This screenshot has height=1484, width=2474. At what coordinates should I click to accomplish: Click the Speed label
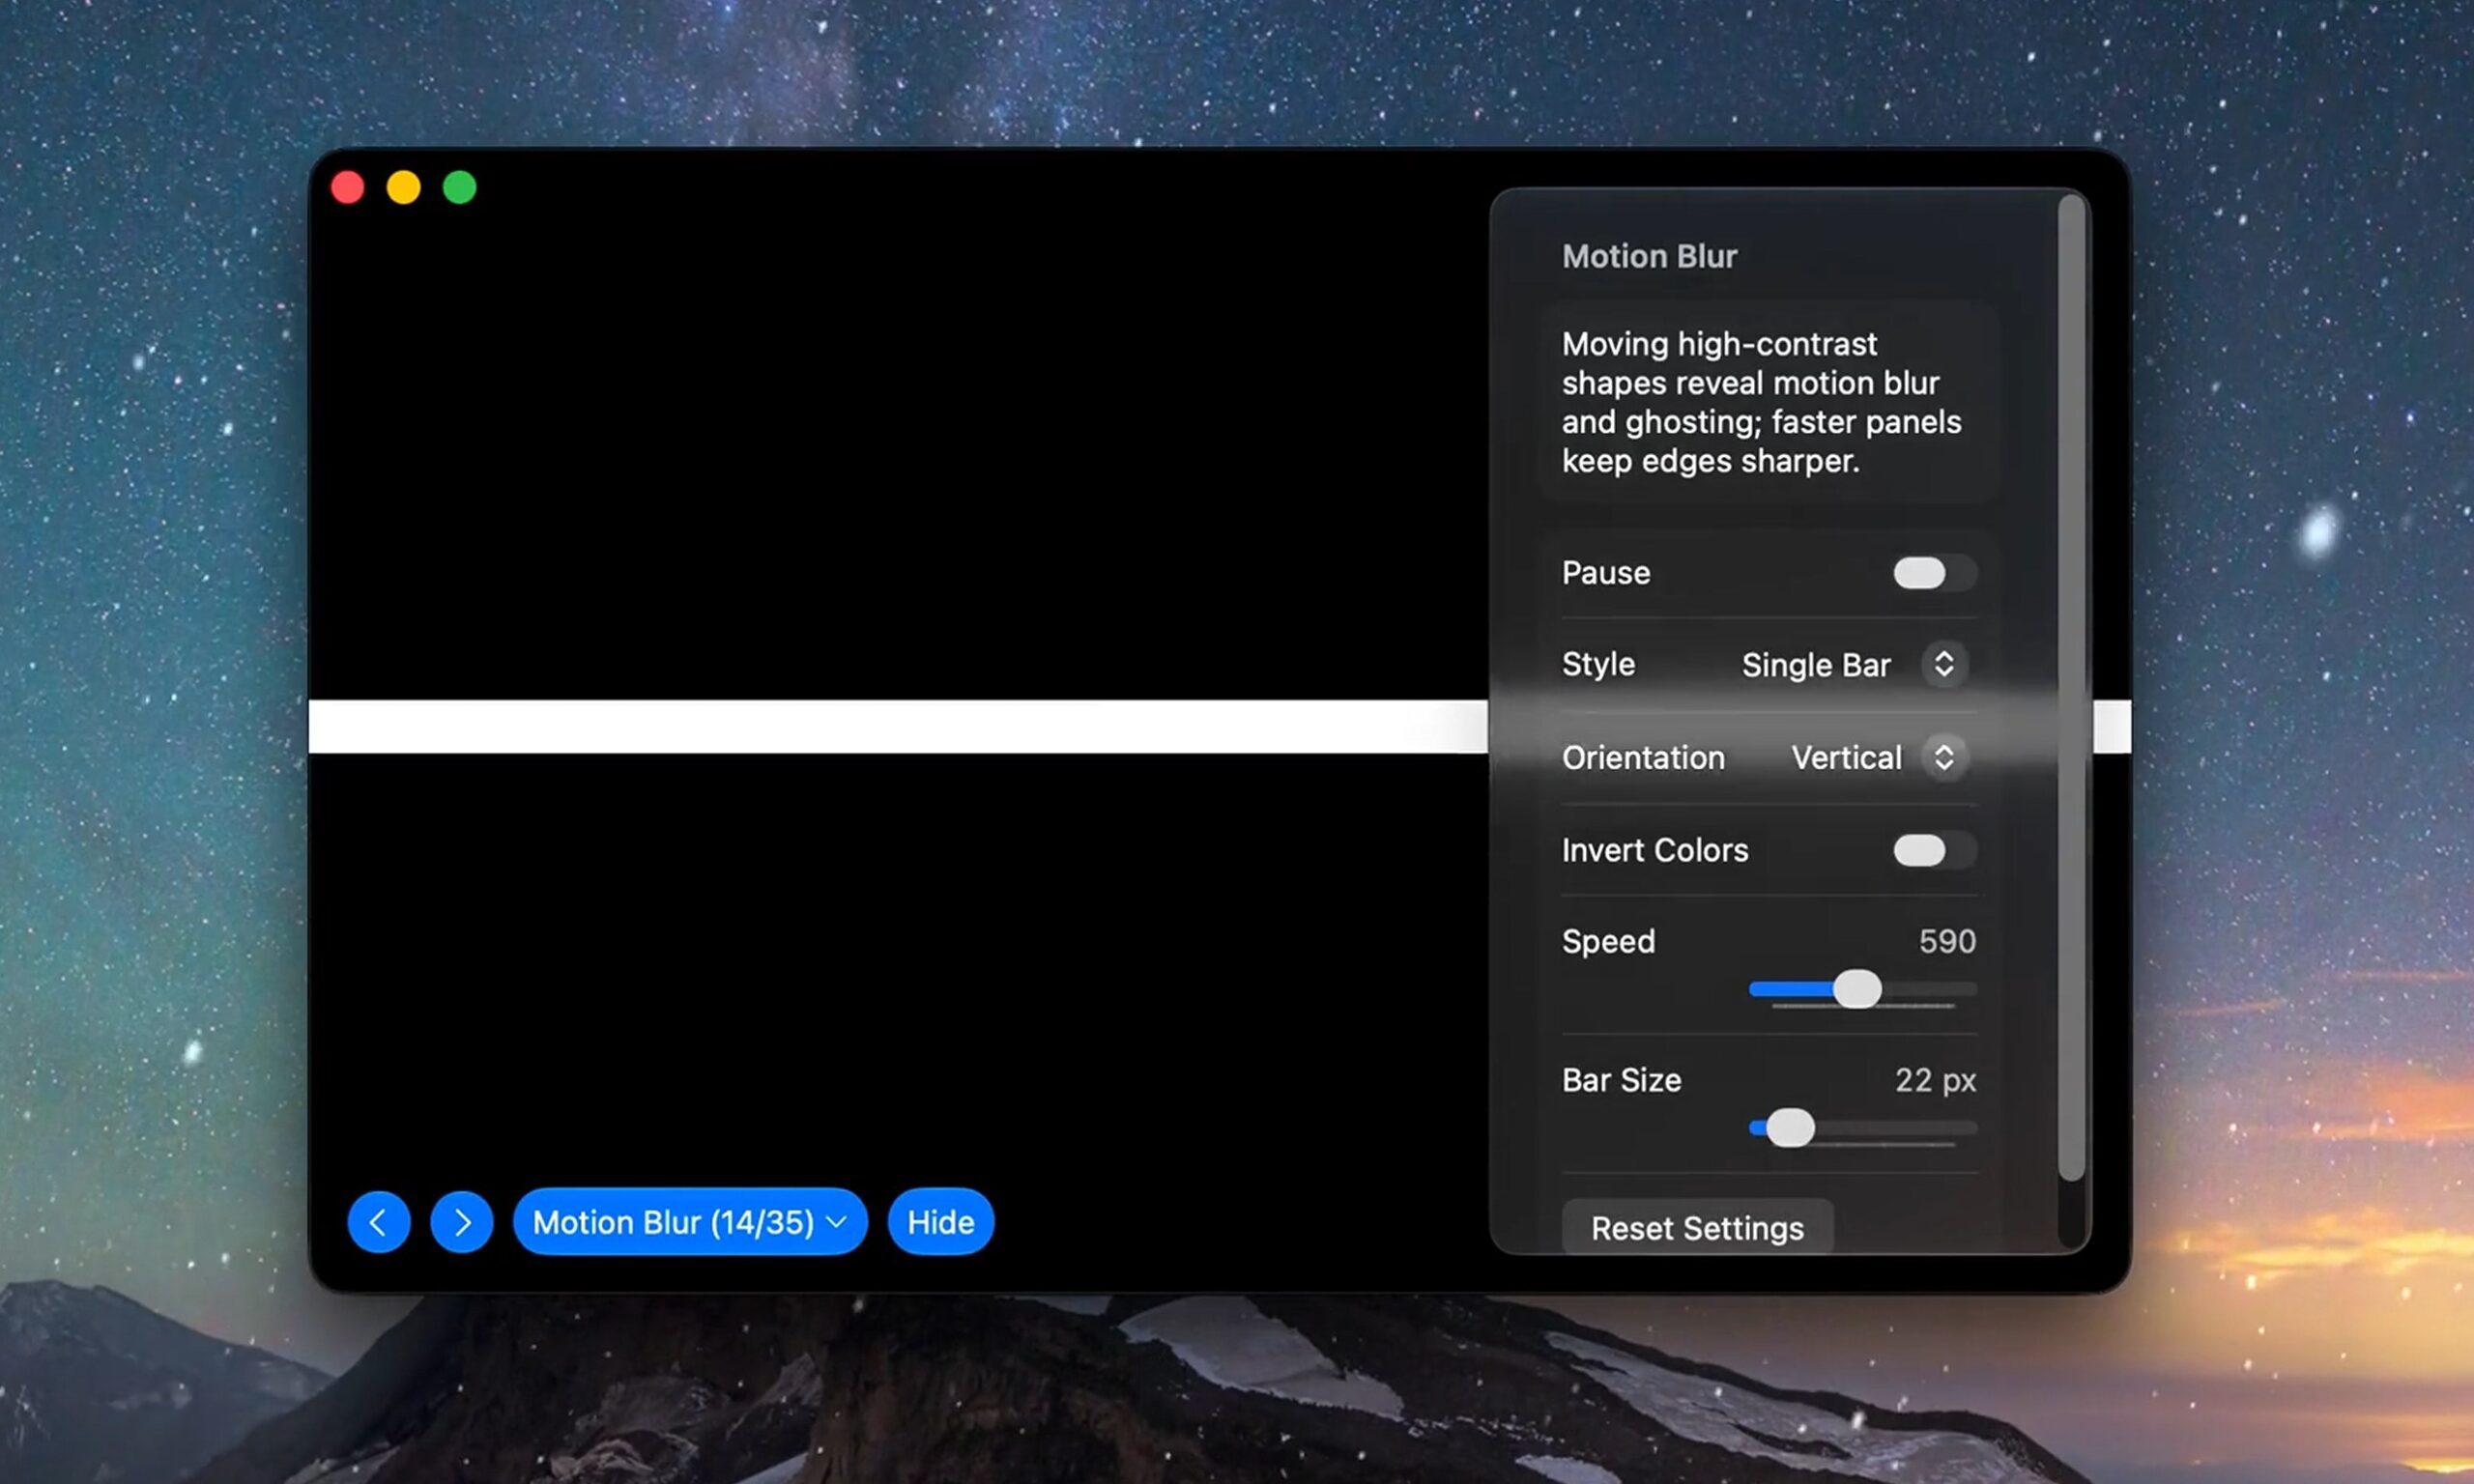point(1608,941)
